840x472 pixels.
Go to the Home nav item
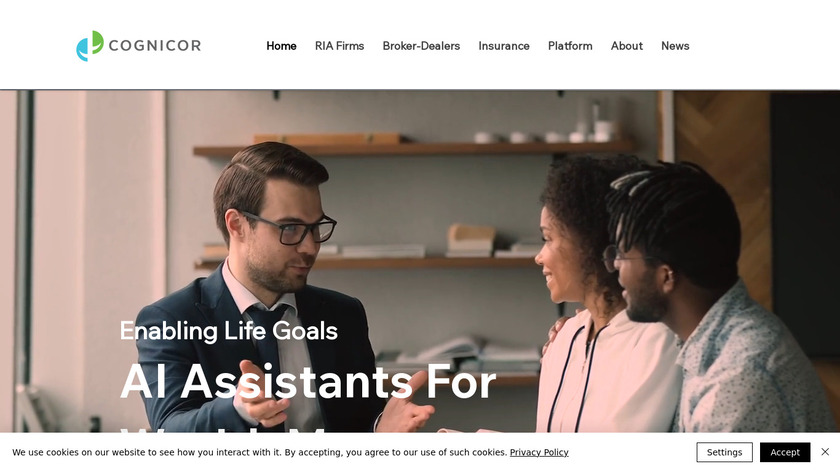pos(281,46)
